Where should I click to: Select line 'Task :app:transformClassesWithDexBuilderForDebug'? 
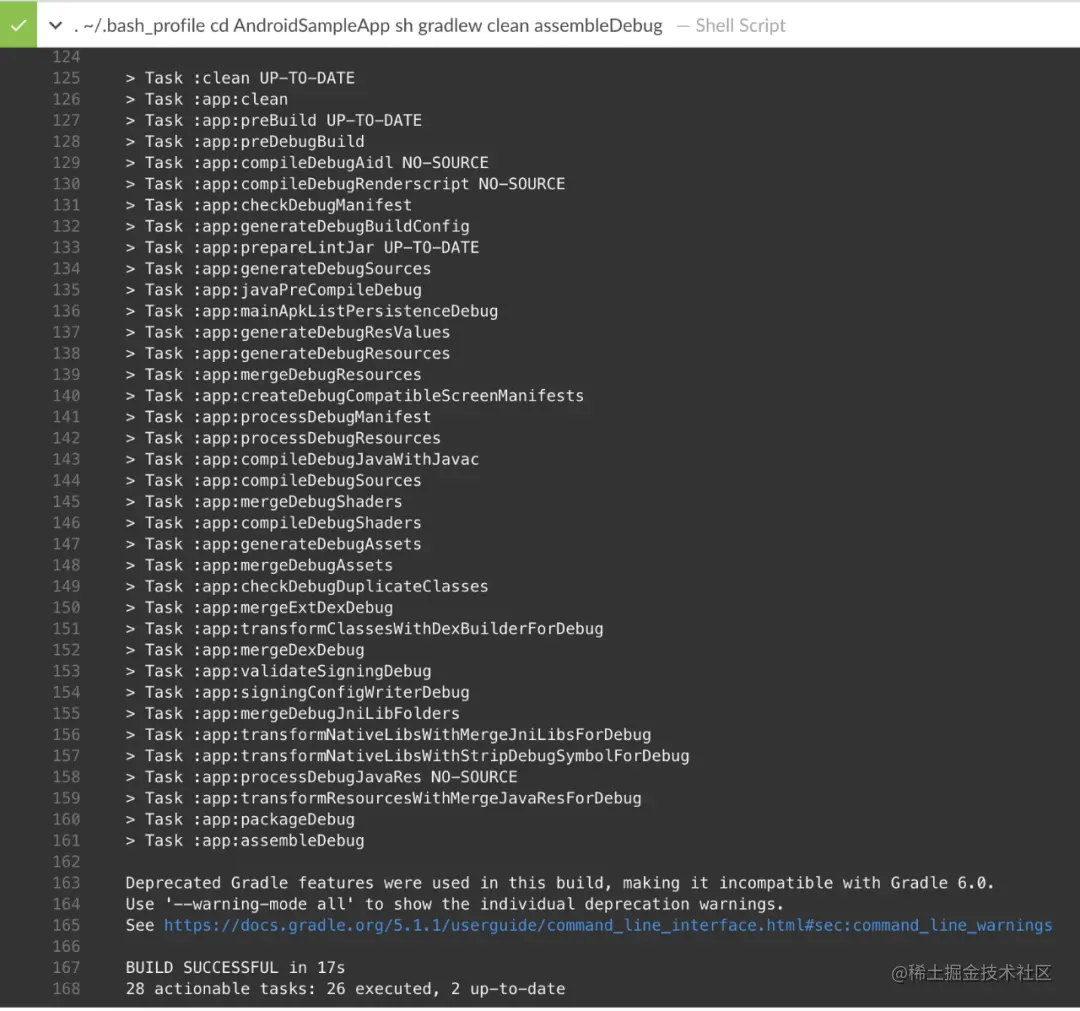coord(364,629)
